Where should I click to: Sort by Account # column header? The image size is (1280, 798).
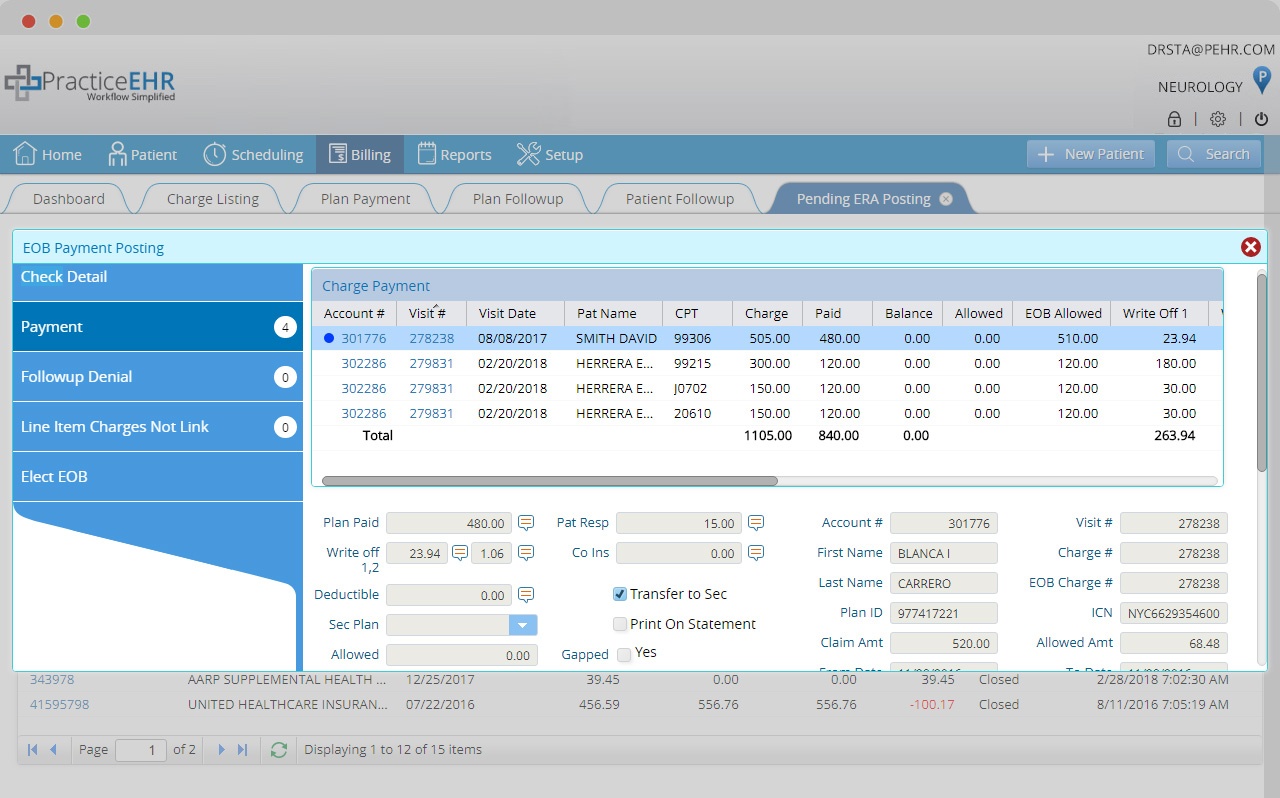pyautogui.click(x=354, y=314)
